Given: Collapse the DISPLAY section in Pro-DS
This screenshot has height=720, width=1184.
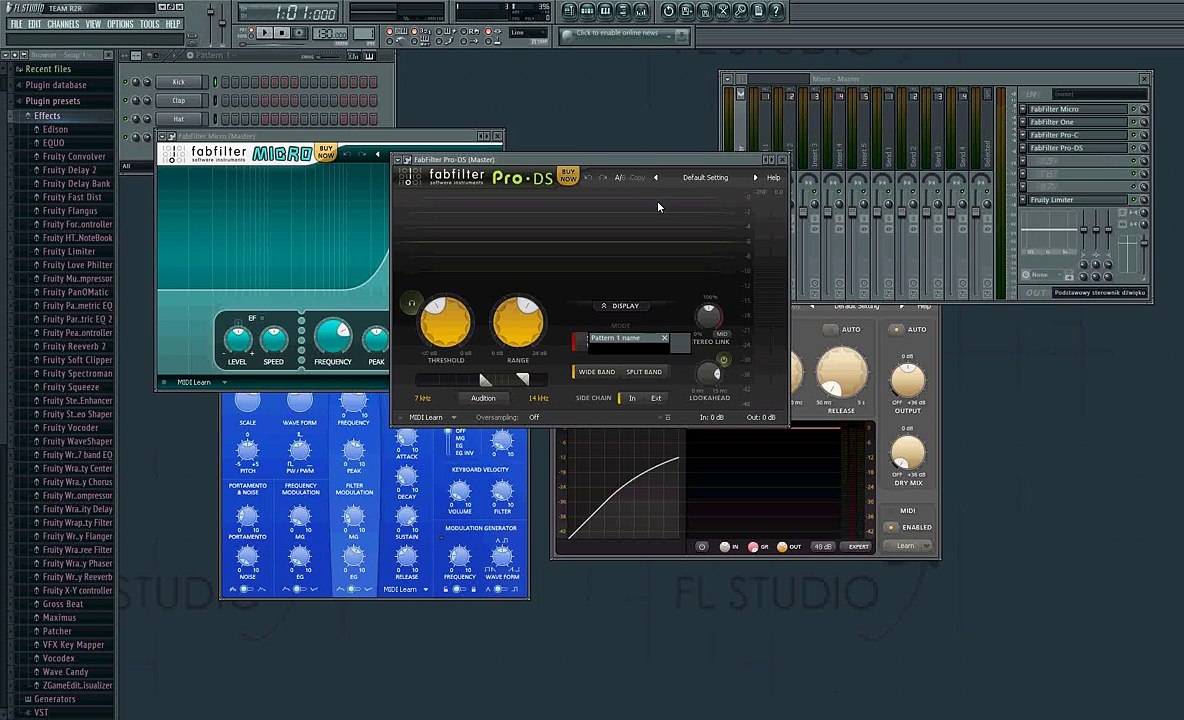Looking at the screenshot, I should pyautogui.click(x=620, y=306).
